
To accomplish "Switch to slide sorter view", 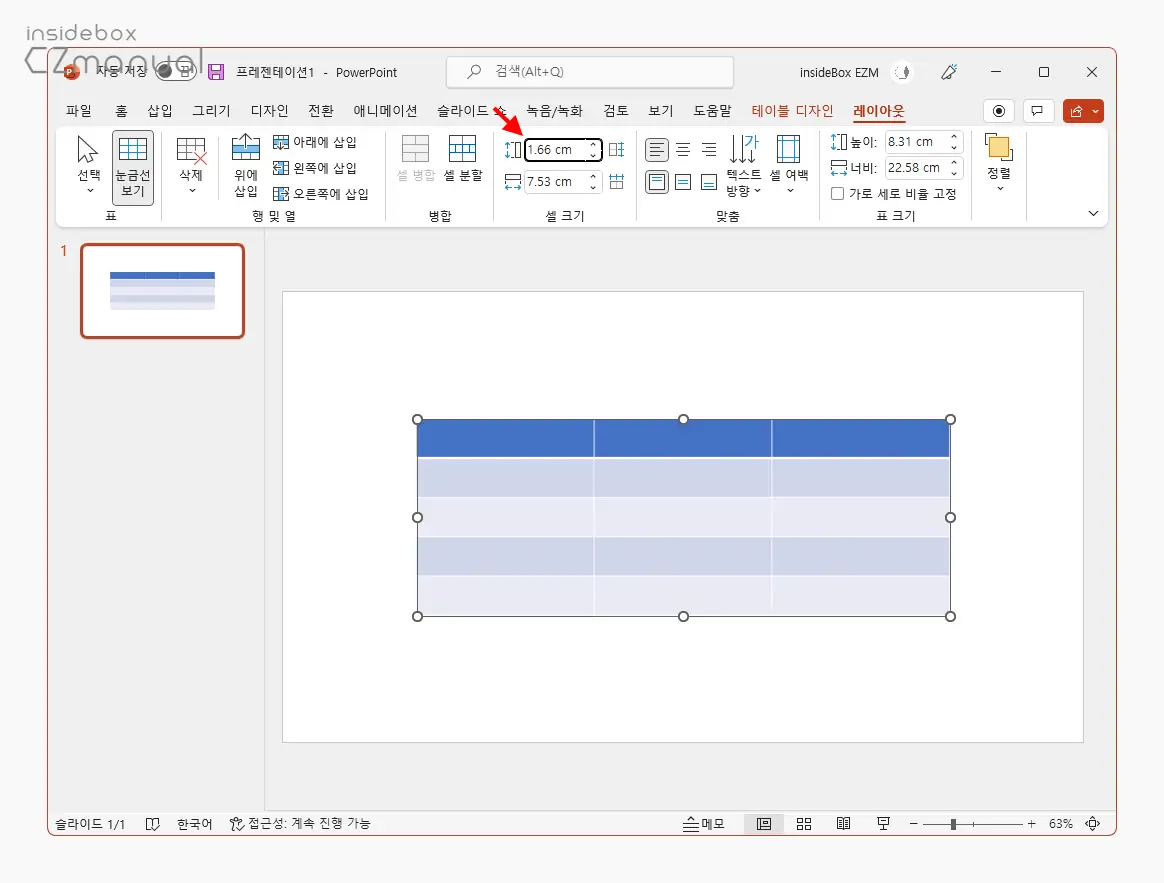I will (x=804, y=824).
